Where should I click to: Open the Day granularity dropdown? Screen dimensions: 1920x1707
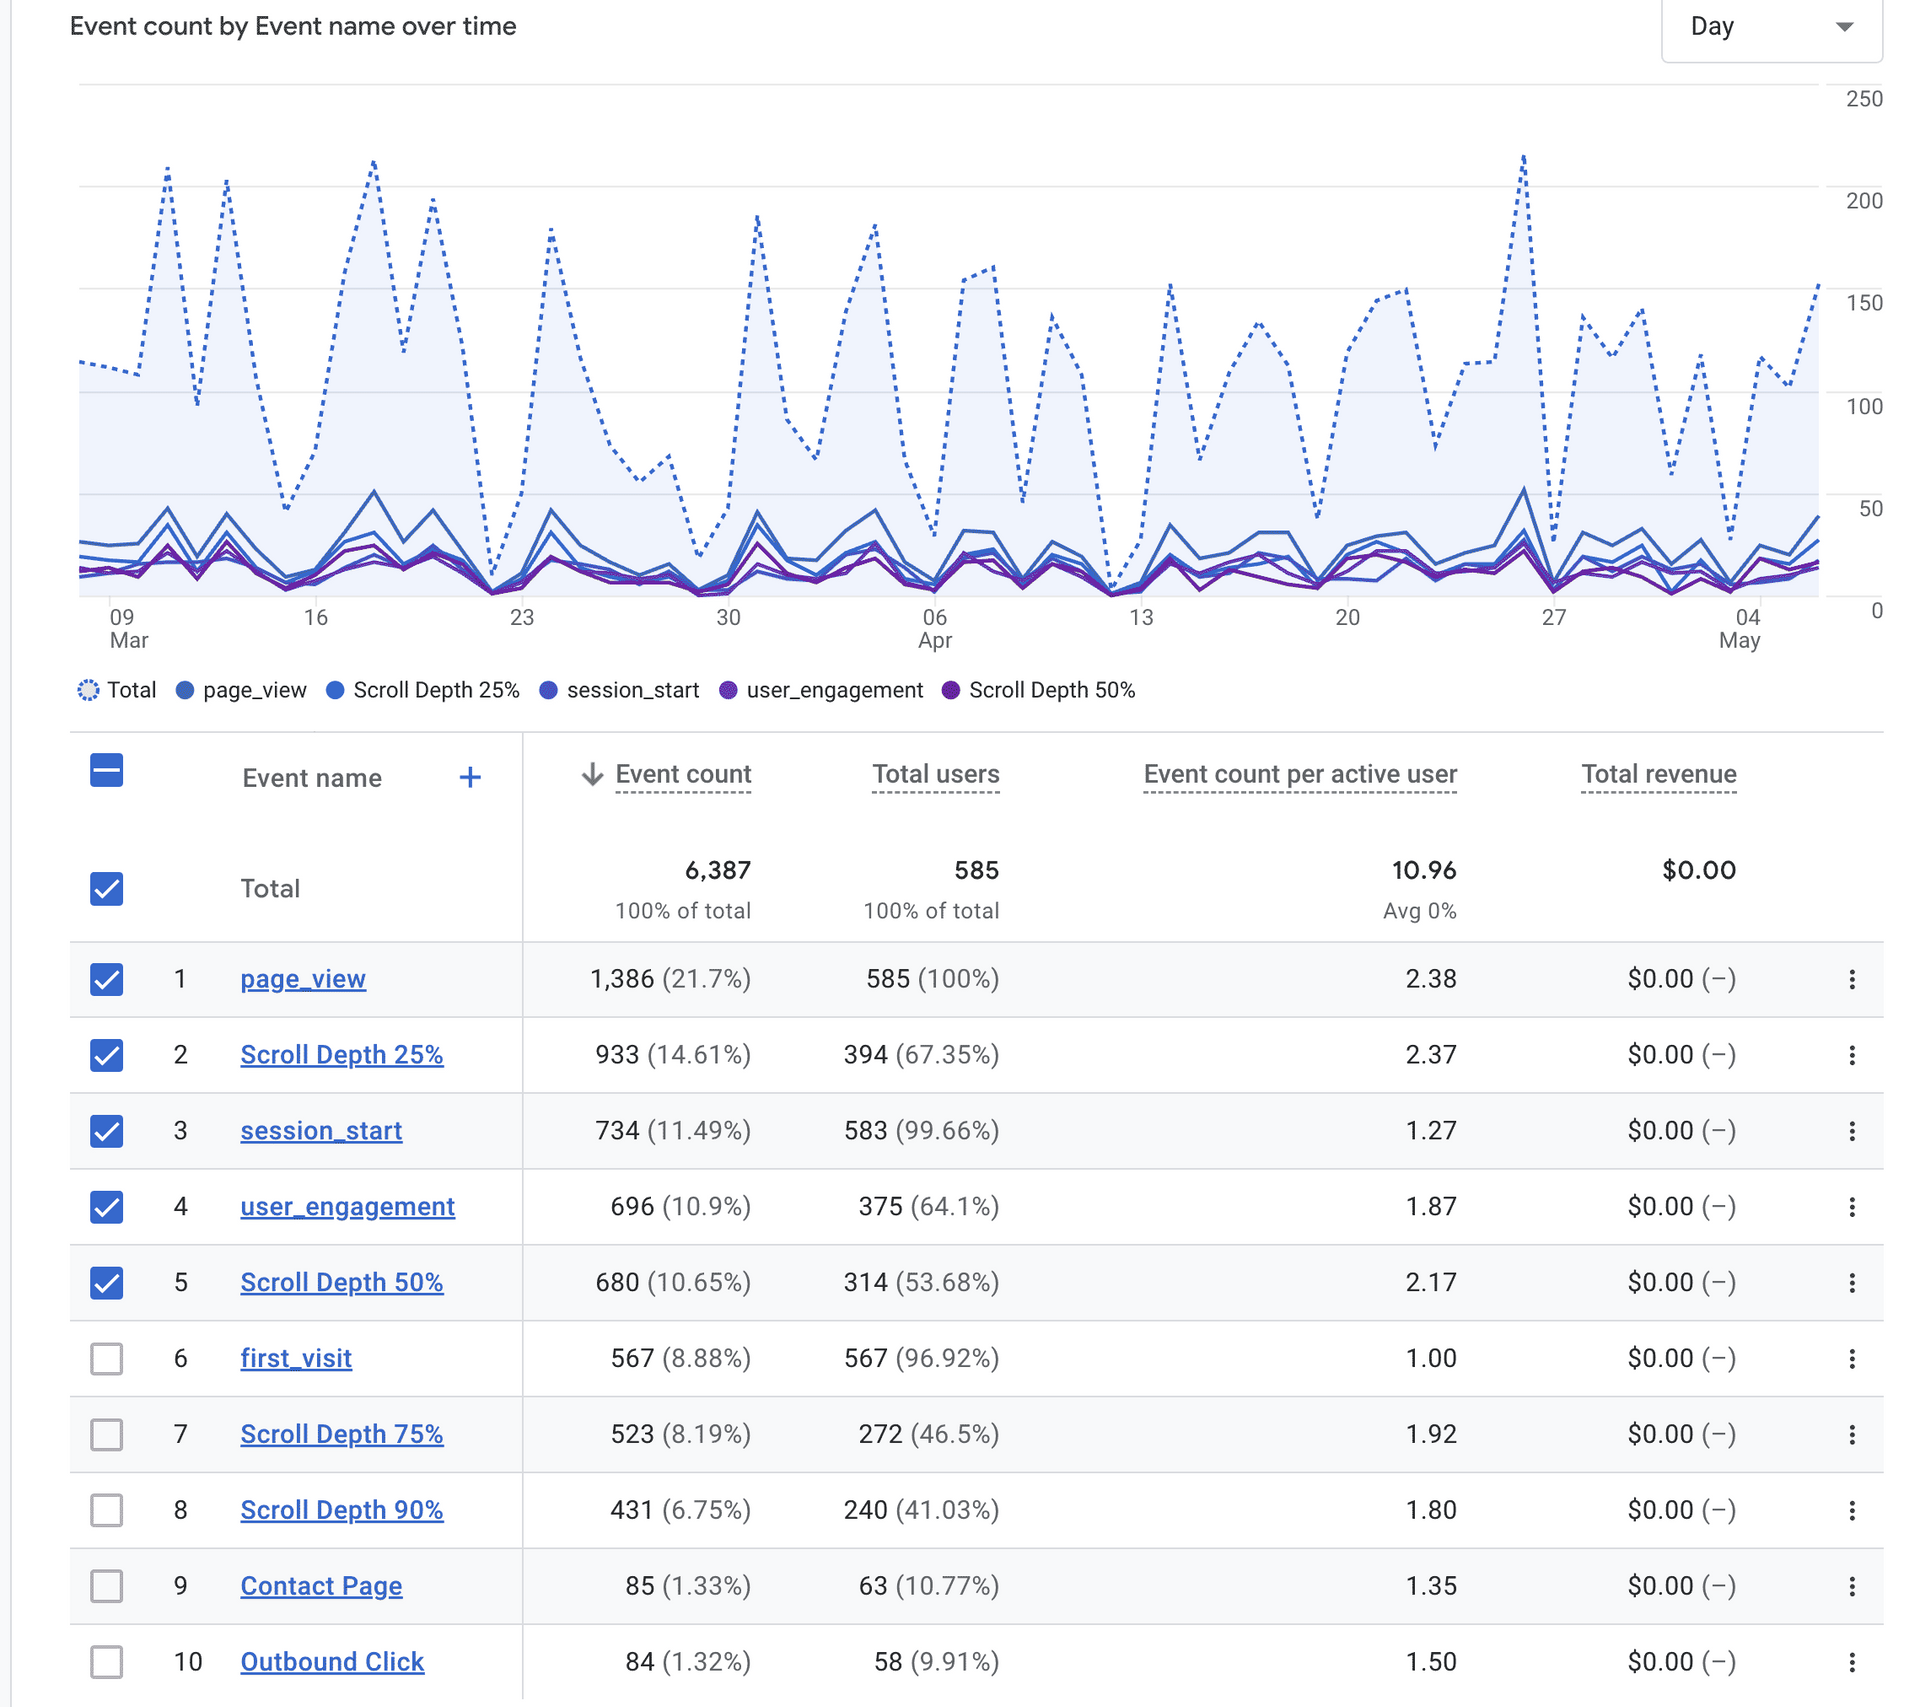point(1770,27)
